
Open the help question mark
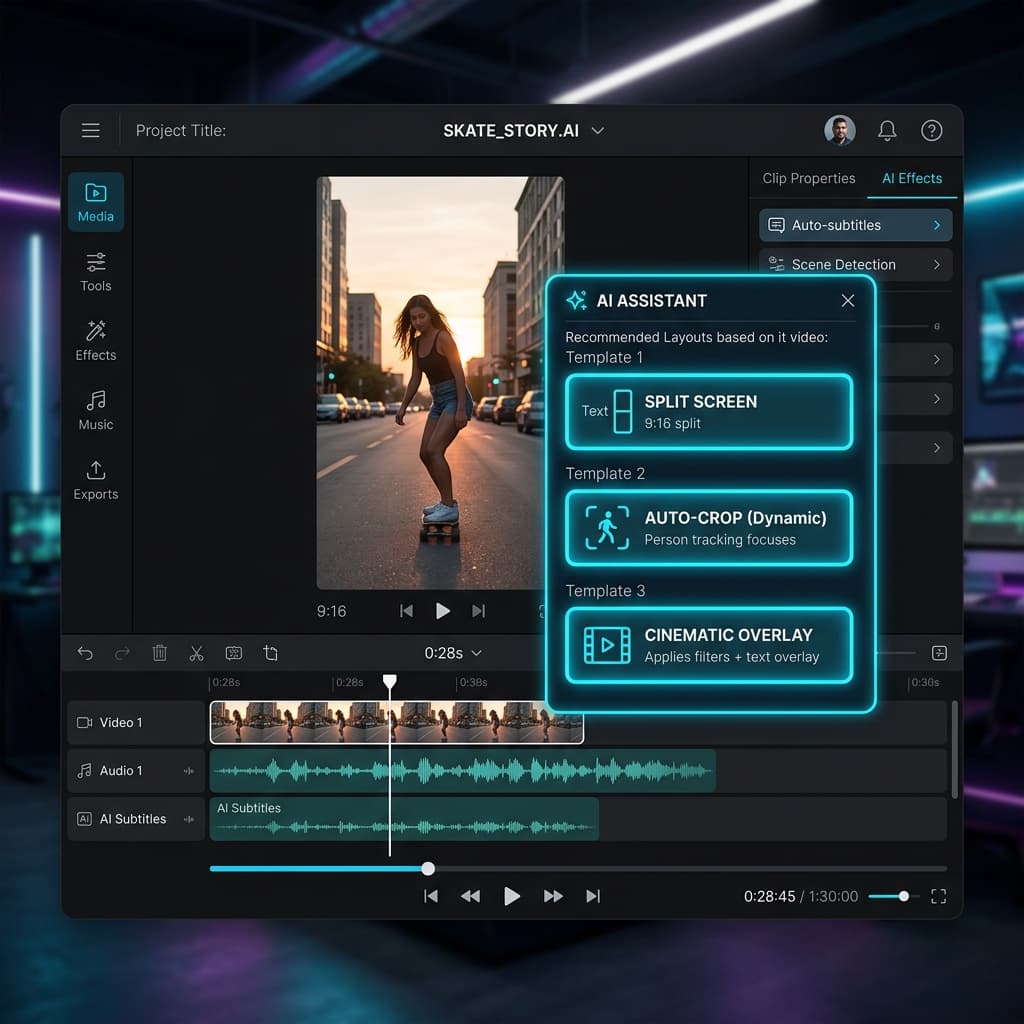click(932, 131)
